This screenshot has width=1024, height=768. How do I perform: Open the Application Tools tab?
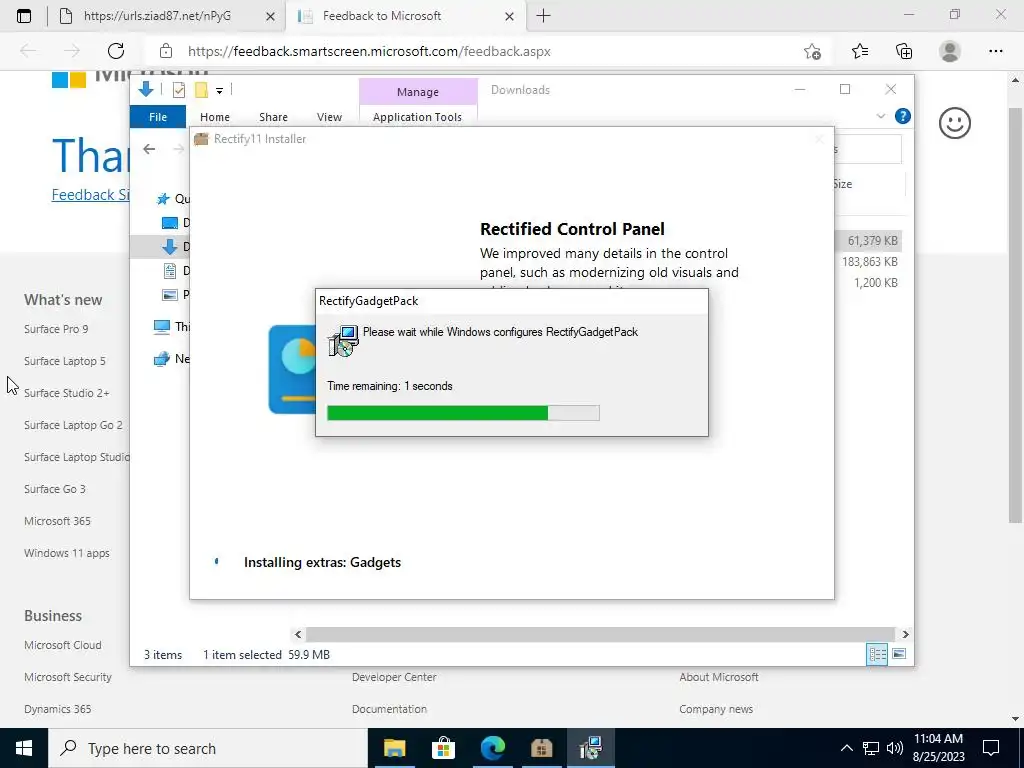417,117
